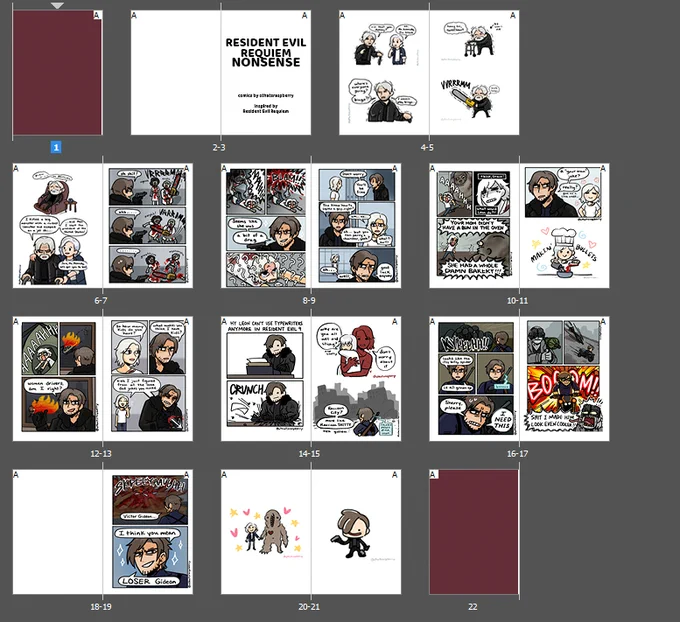
Task: Select page 21 chibi character with gun
Action: [356, 532]
